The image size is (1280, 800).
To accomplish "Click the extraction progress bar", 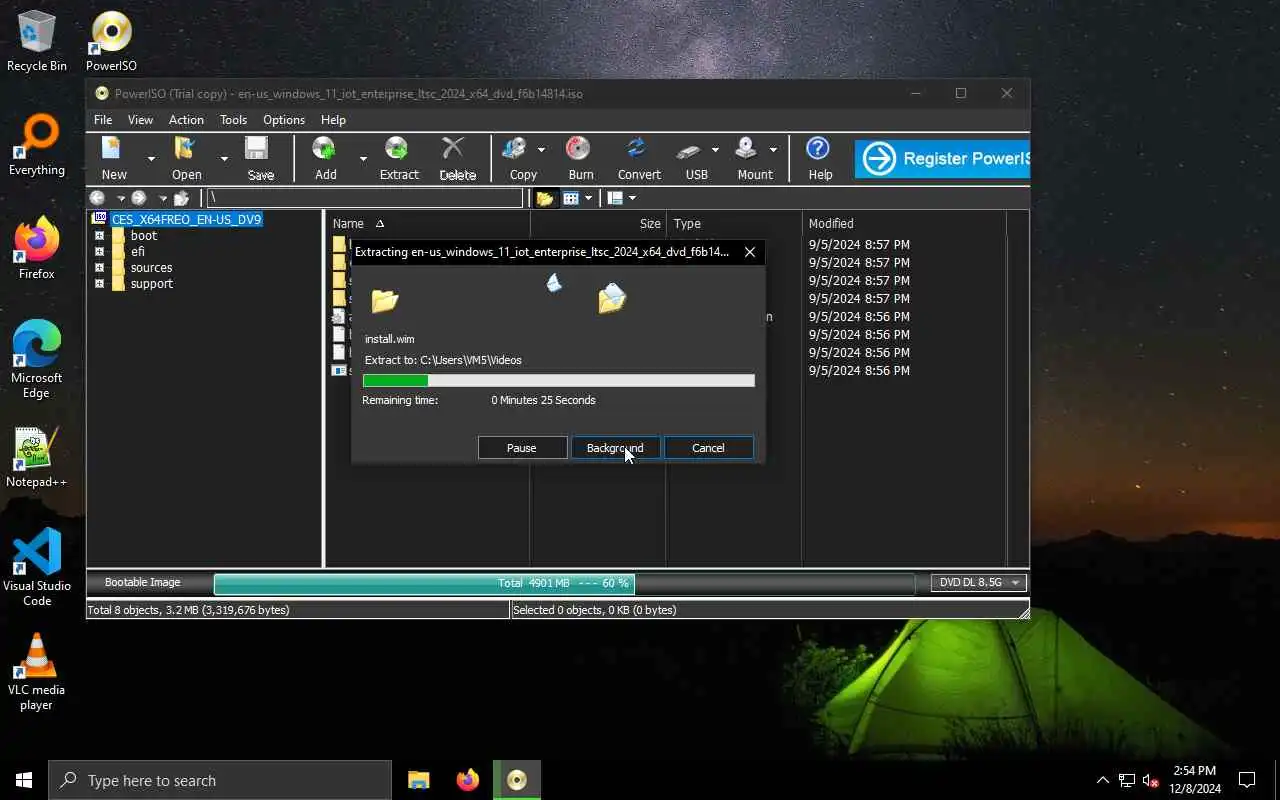I will point(558,380).
